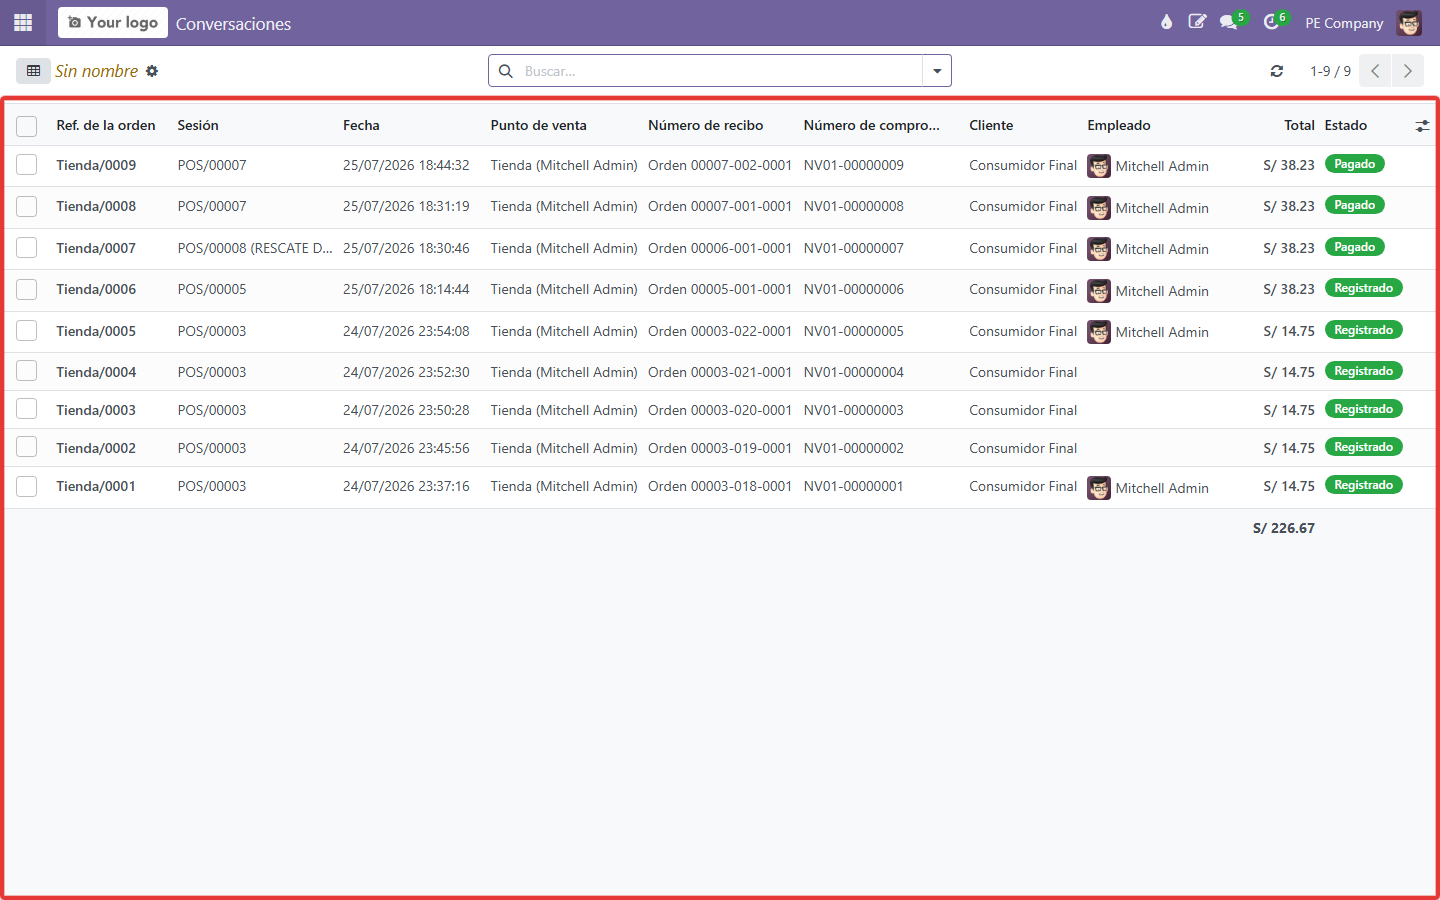This screenshot has width=1440, height=900.
Task: Click Registrado badge in Tienda/0004 row
Action: [1363, 371]
